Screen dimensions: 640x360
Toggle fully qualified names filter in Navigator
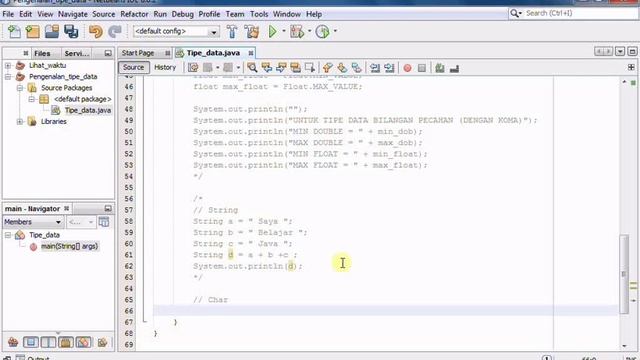click(102, 342)
